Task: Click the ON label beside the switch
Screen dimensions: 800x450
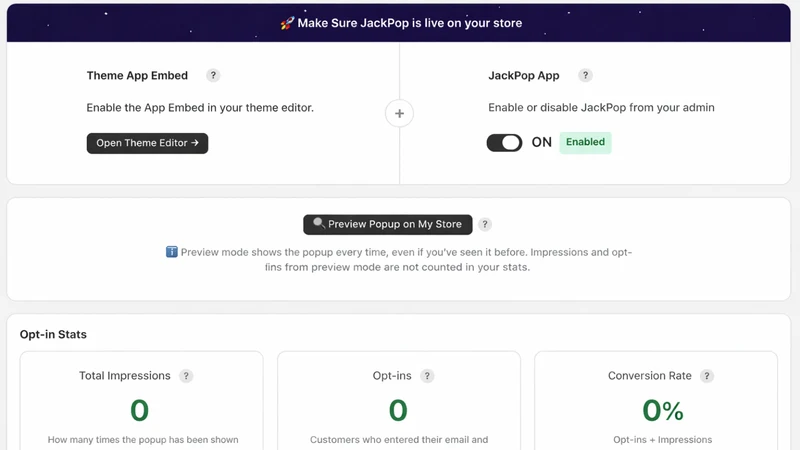Action: pos(542,142)
